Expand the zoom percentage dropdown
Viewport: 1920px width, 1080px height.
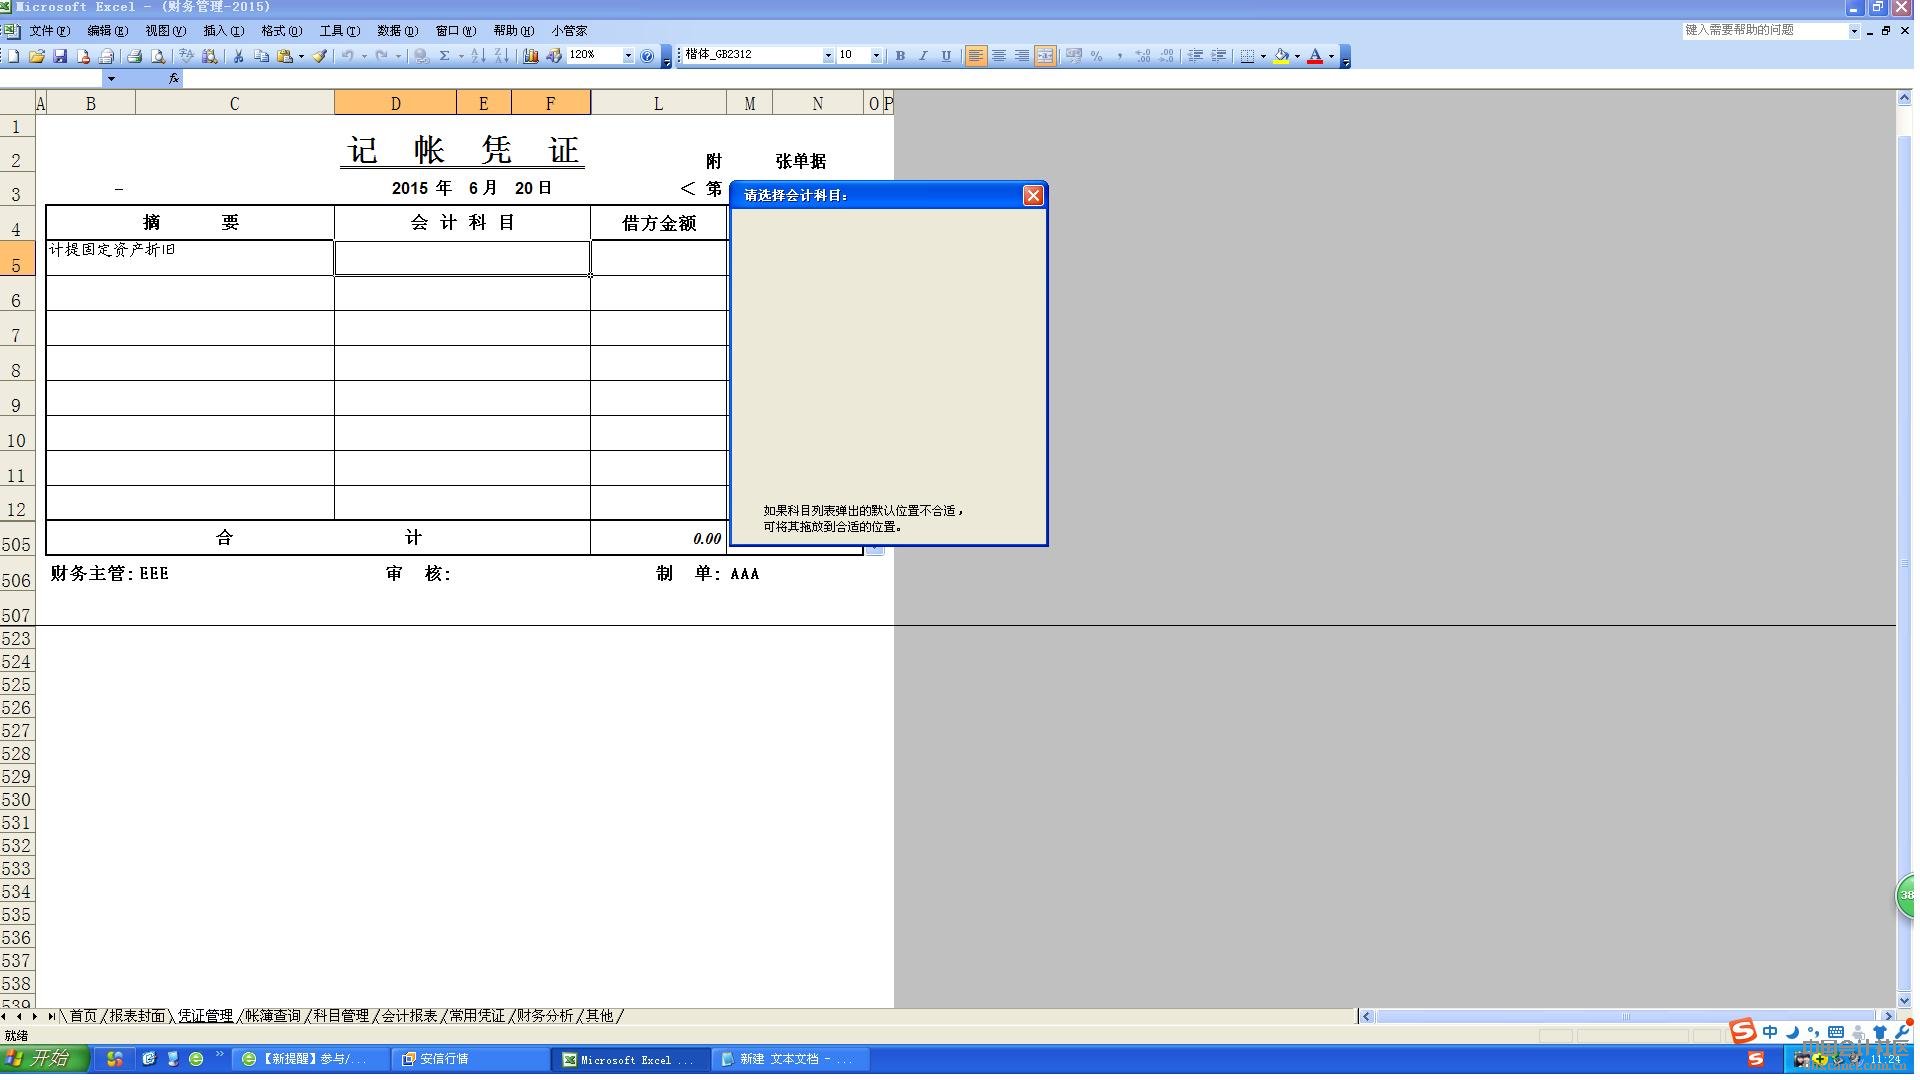click(628, 56)
